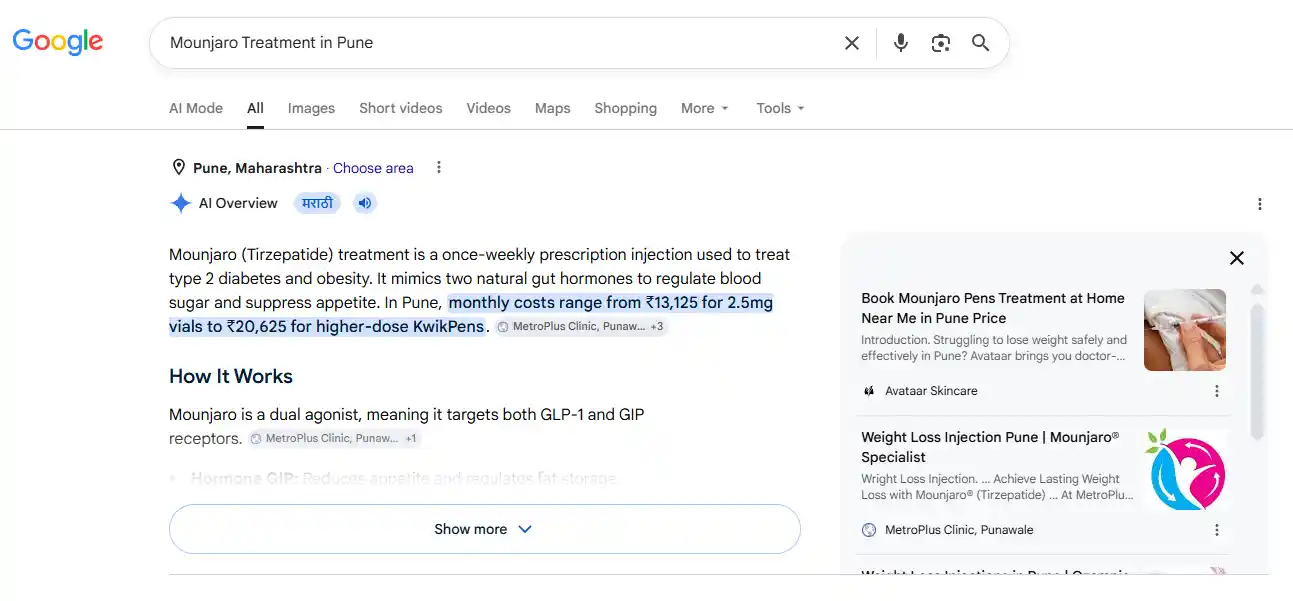Viewport: 1293px width, 601px height.
Task: Switch the AI Overview to Marathi (मराठी)
Action: (317, 203)
